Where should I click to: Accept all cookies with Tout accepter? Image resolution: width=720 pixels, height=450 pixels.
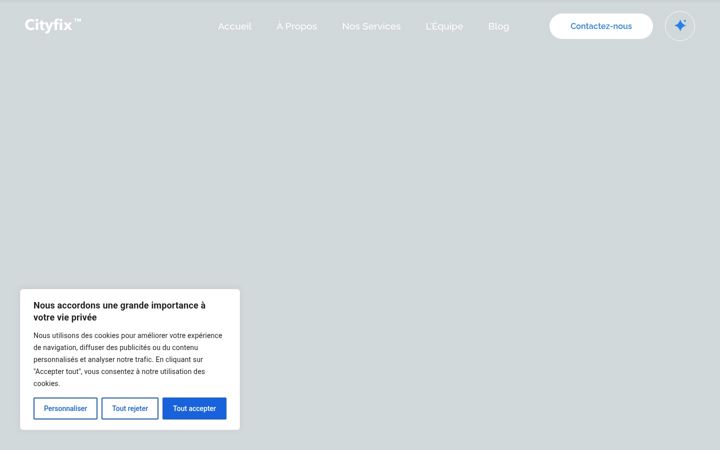click(x=194, y=408)
